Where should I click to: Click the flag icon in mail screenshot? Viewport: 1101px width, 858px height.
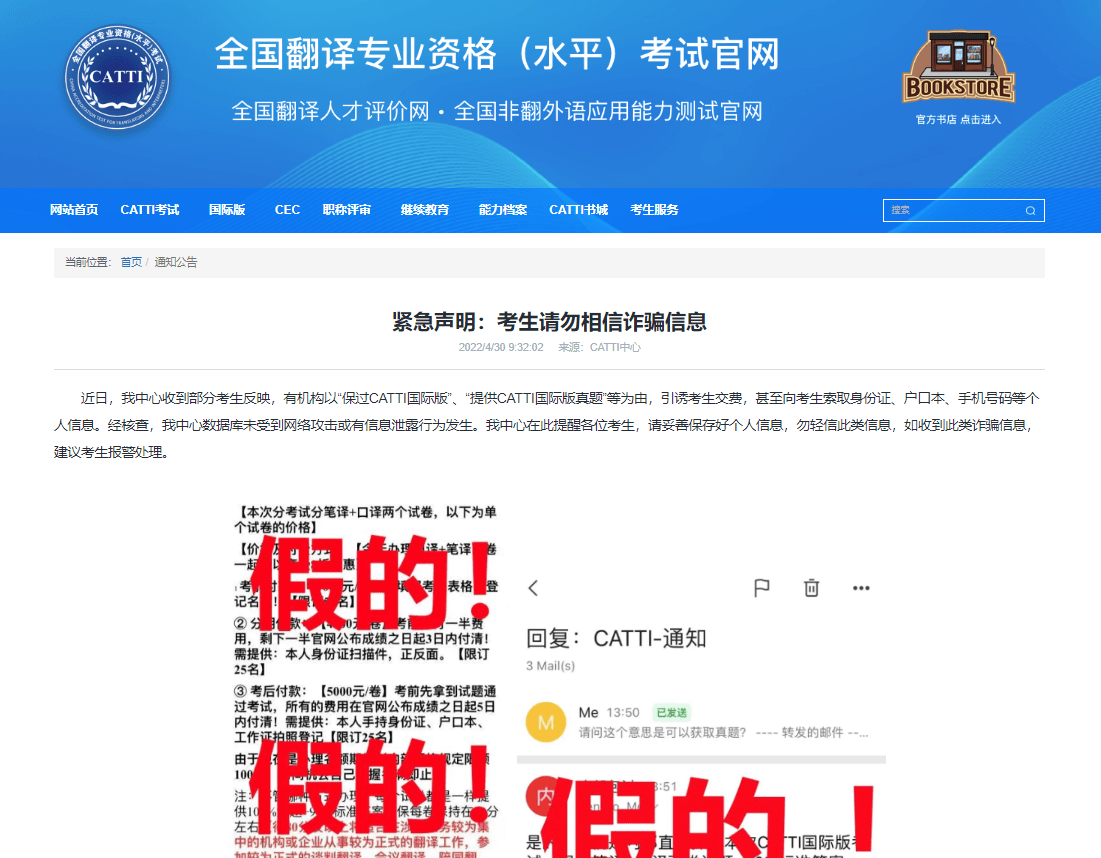[x=762, y=588]
